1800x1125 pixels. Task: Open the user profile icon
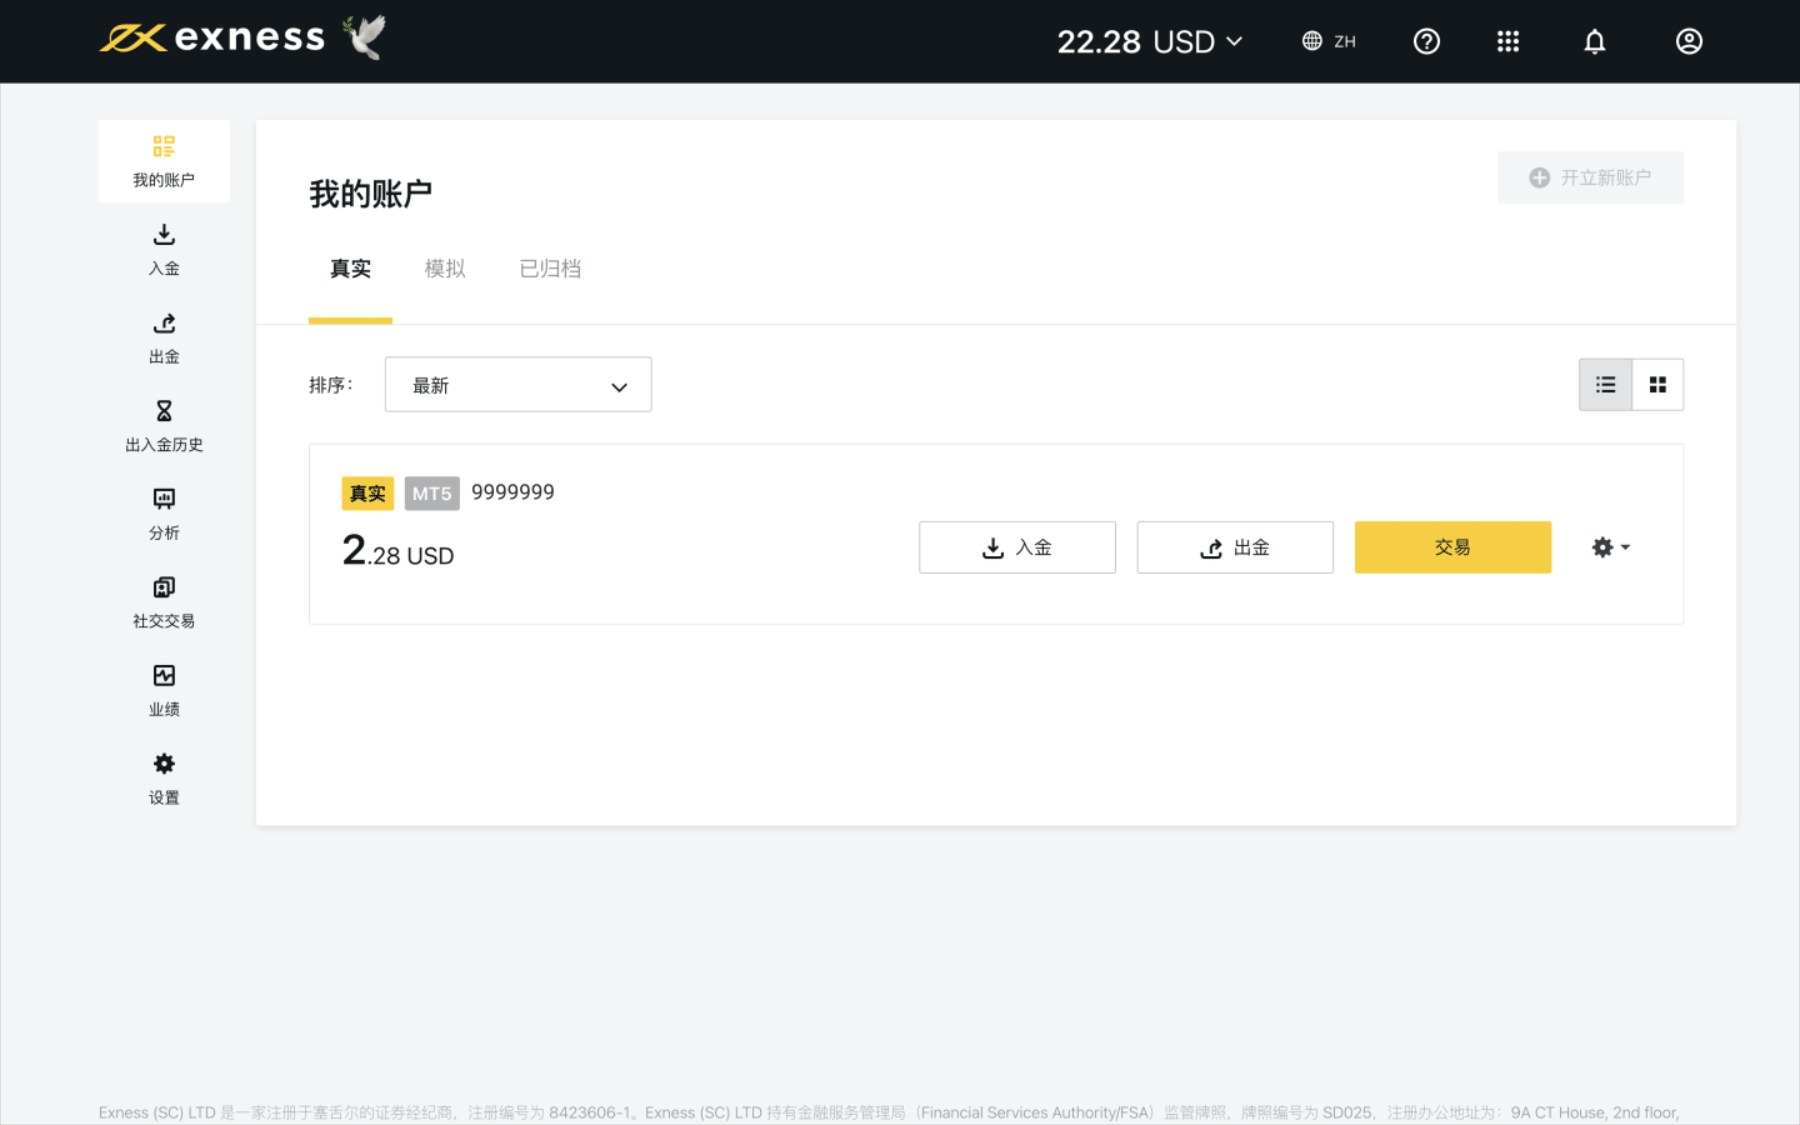click(1689, 41)
